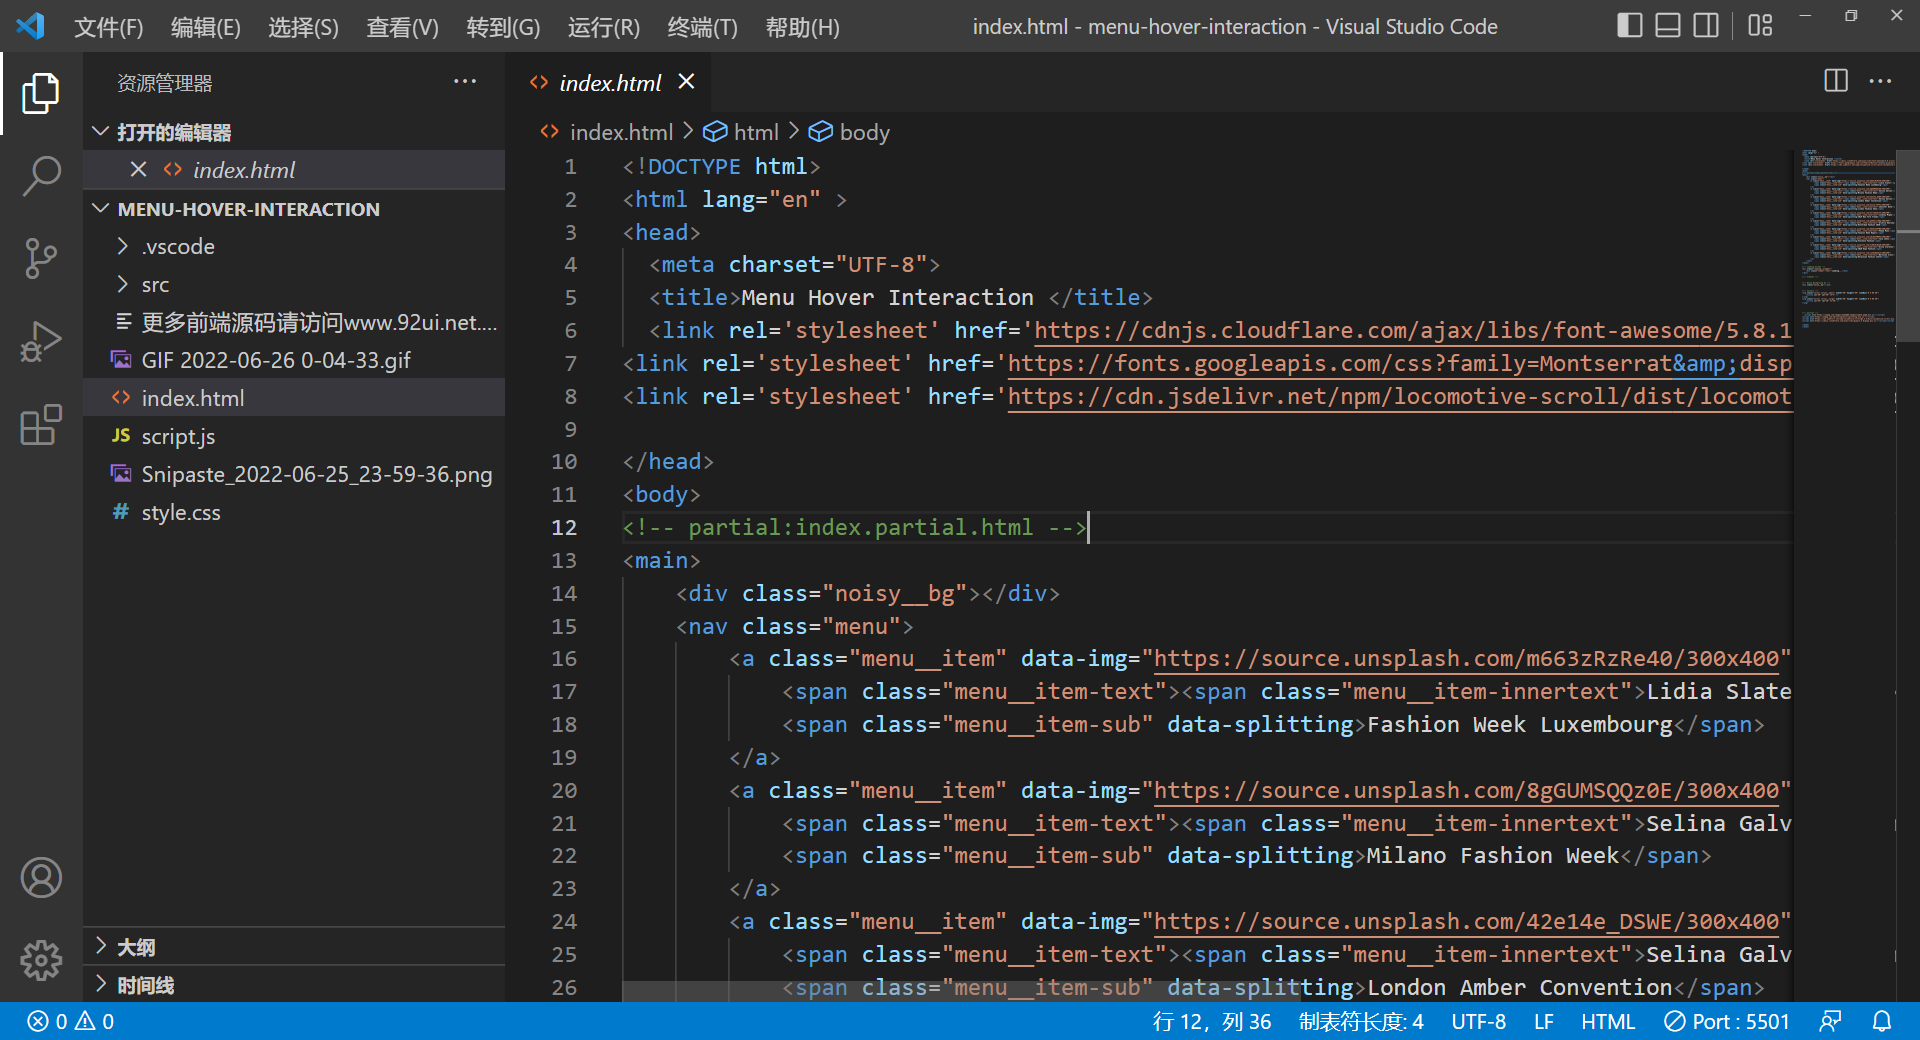Toggle the primary side bar visibility

1629,26
